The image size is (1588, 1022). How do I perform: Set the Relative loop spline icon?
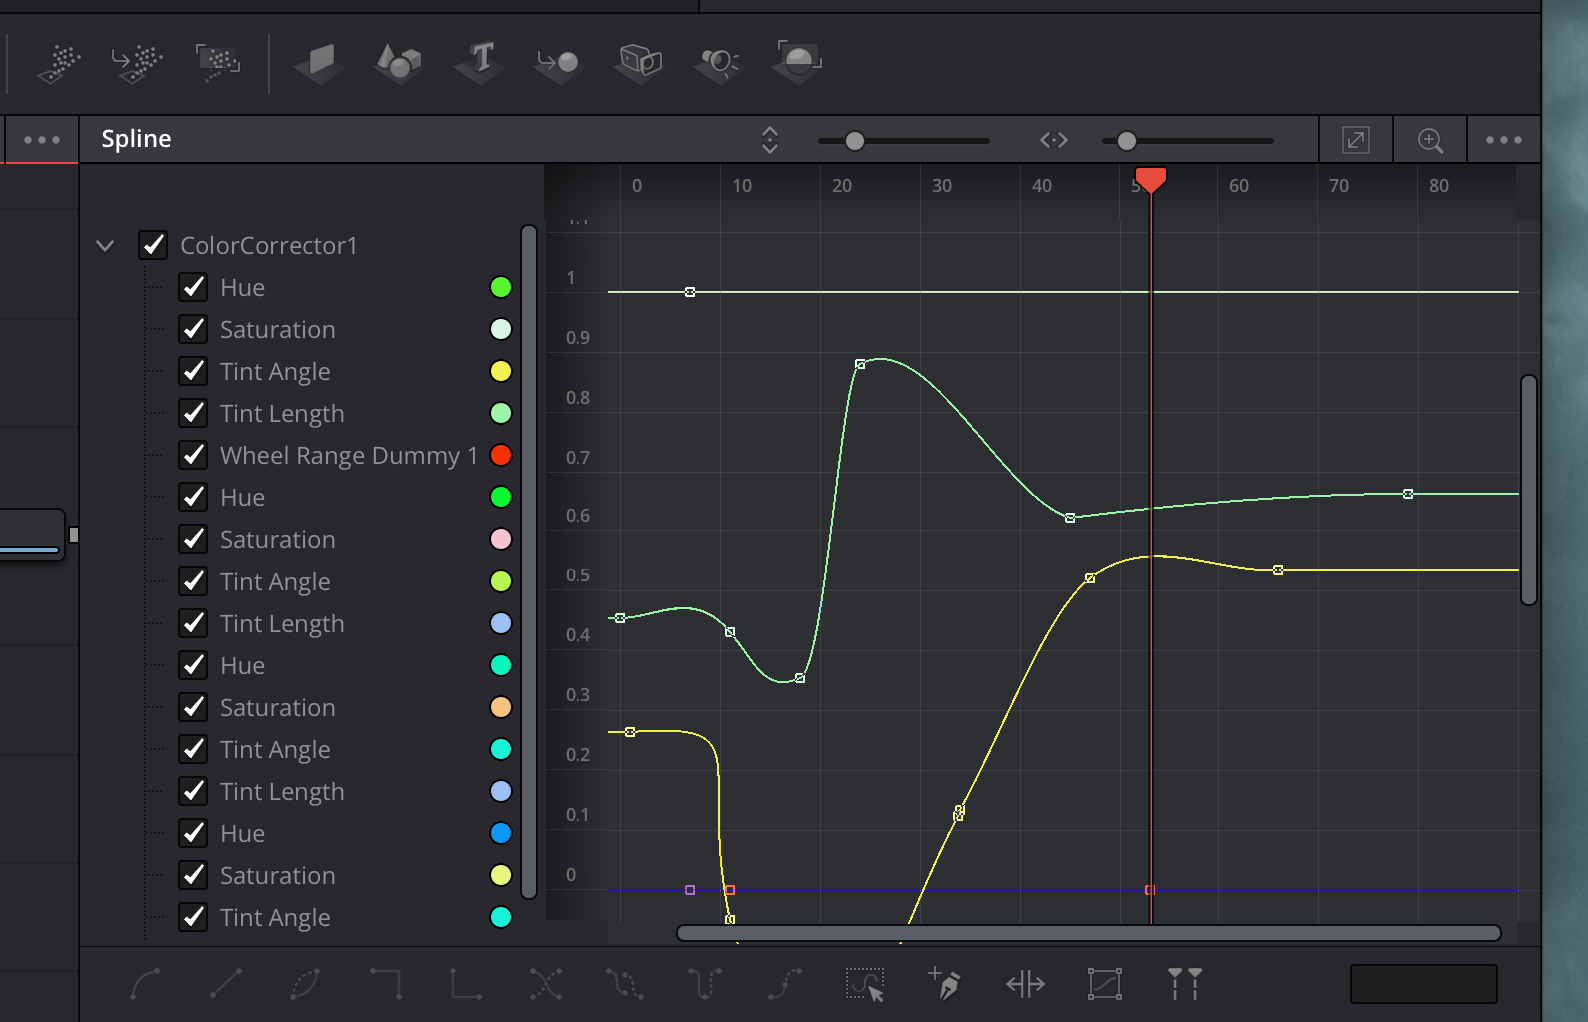[x=785, y=984]
